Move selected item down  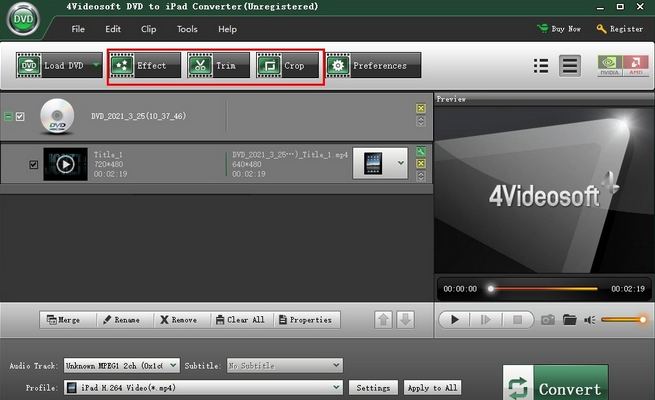pyautogui.click(x=405, y=320)
